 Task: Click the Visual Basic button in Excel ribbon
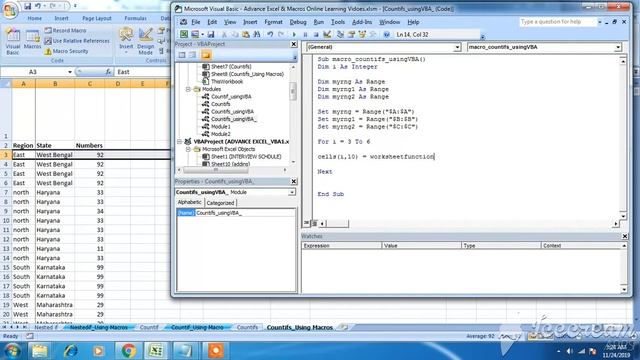coord(13,41)
